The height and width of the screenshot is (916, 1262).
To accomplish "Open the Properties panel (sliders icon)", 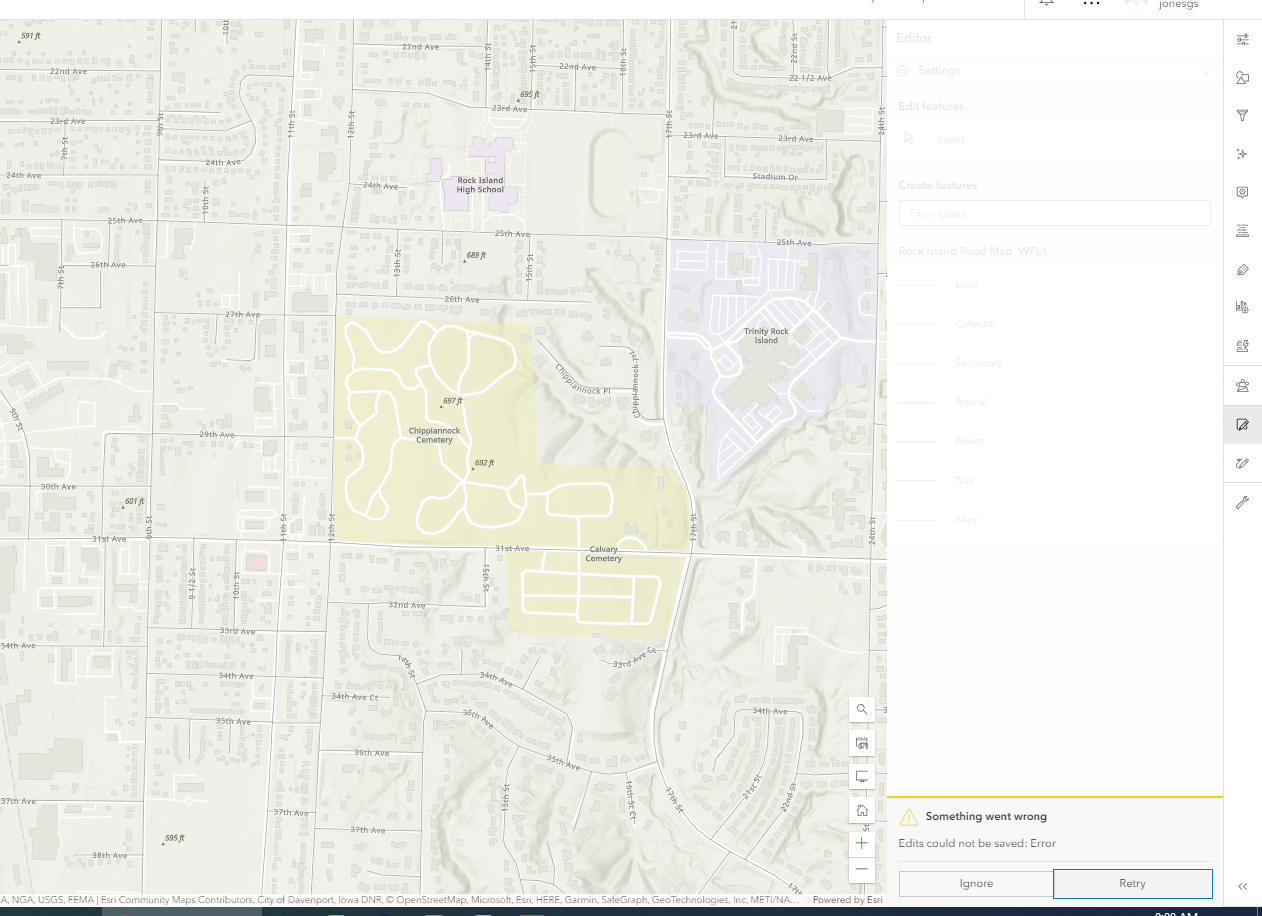I will (1242, 38).
